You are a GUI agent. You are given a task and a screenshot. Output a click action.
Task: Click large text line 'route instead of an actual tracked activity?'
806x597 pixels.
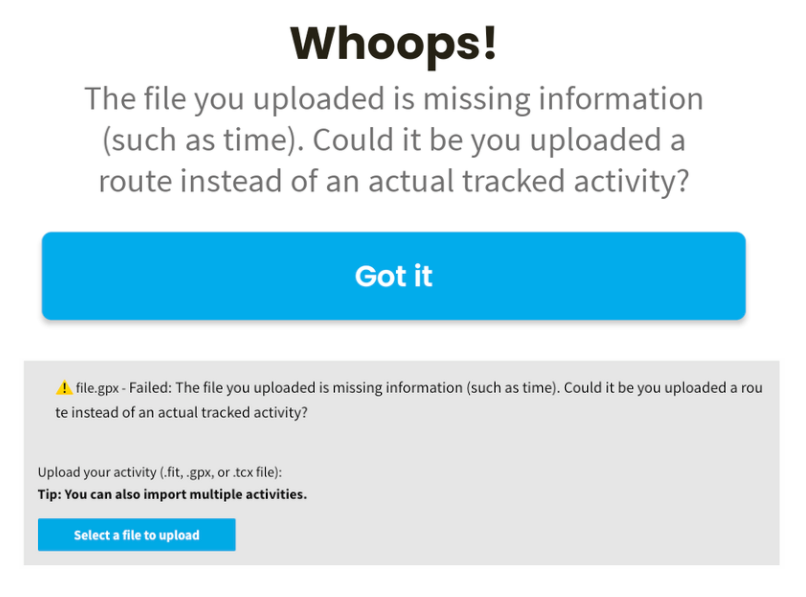(393, 181)
